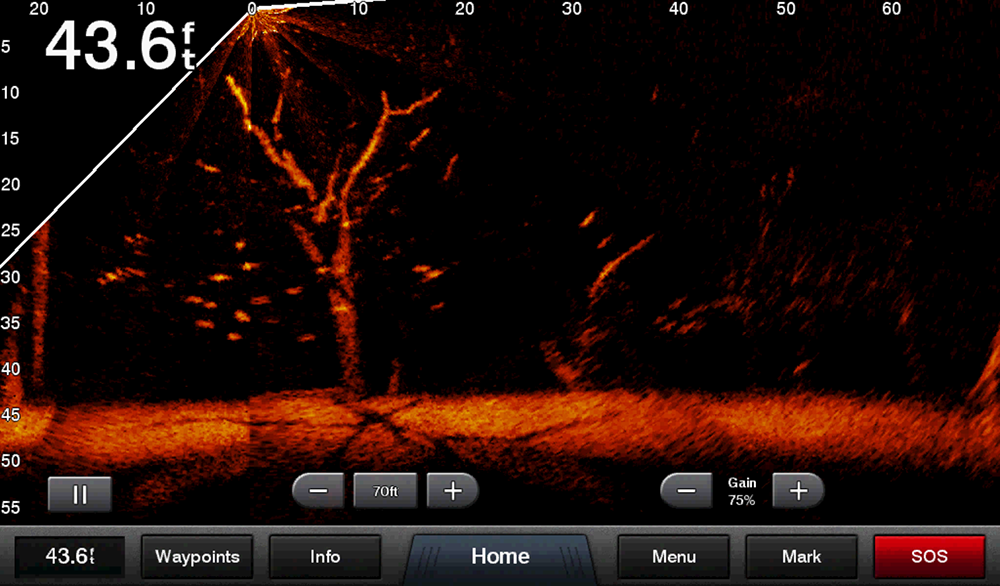Tap the 40 distance marker on top scale
Viewport: 1000px width, 586px height.
(x=678, y=9)
